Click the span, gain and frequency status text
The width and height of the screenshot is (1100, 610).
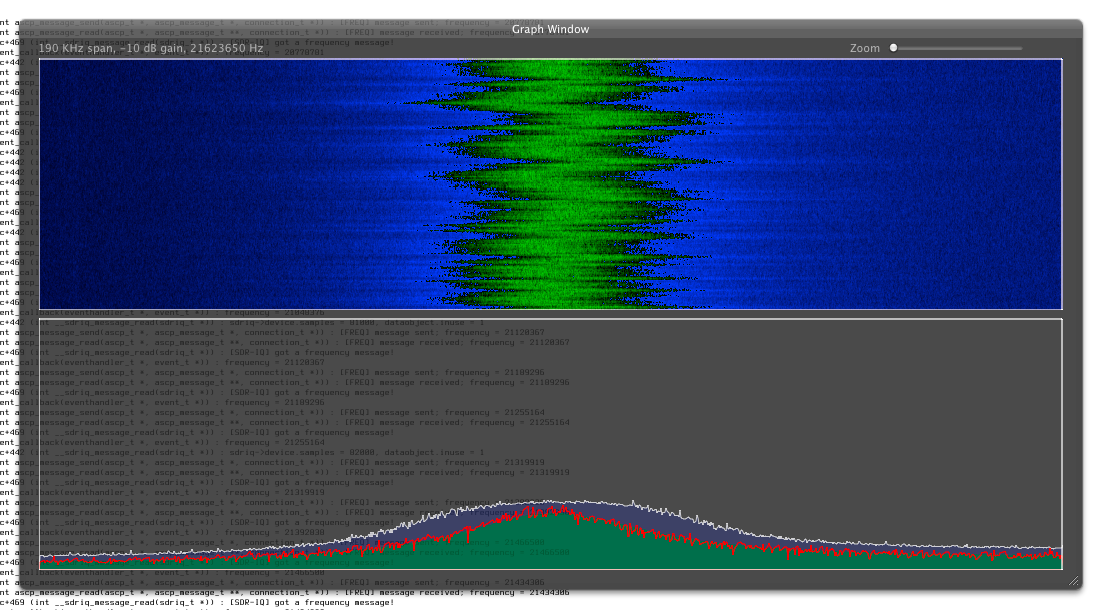click(151, 48)
